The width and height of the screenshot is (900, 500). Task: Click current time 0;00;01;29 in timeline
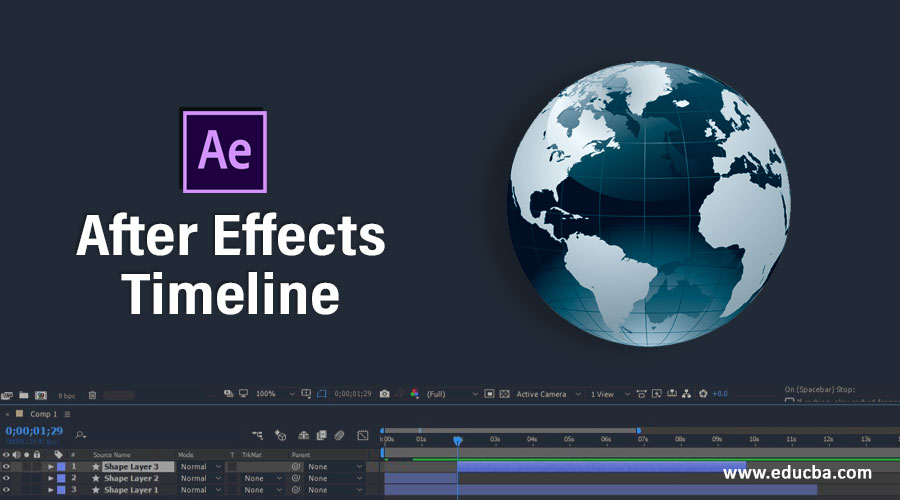tap(34, 431)
